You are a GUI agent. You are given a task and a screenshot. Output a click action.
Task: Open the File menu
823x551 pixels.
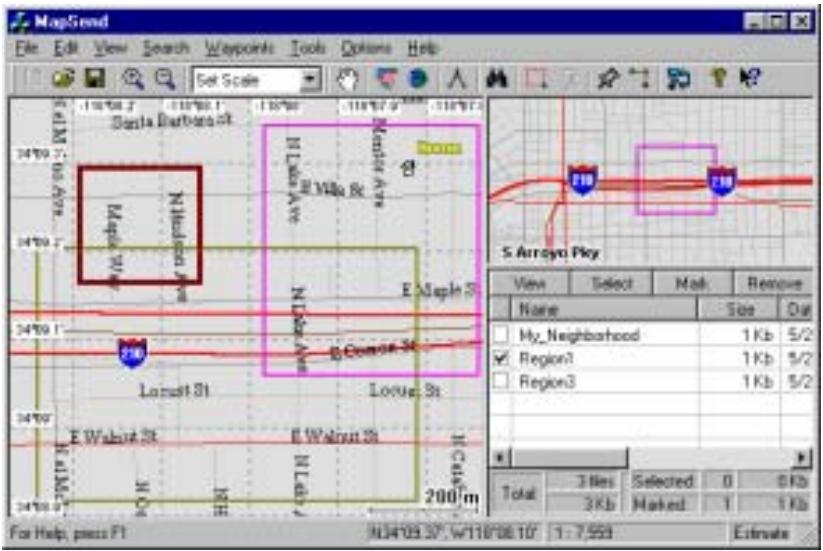(26, 48)
